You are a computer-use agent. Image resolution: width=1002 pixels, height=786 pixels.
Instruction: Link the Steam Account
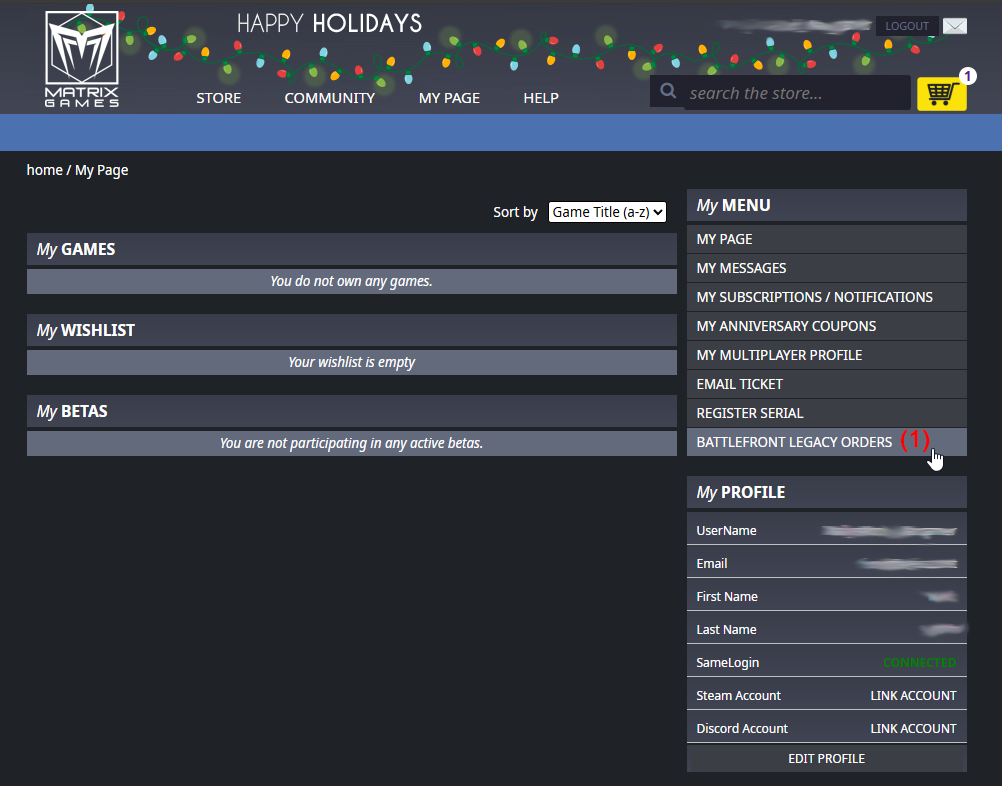(x=913, y=695)
